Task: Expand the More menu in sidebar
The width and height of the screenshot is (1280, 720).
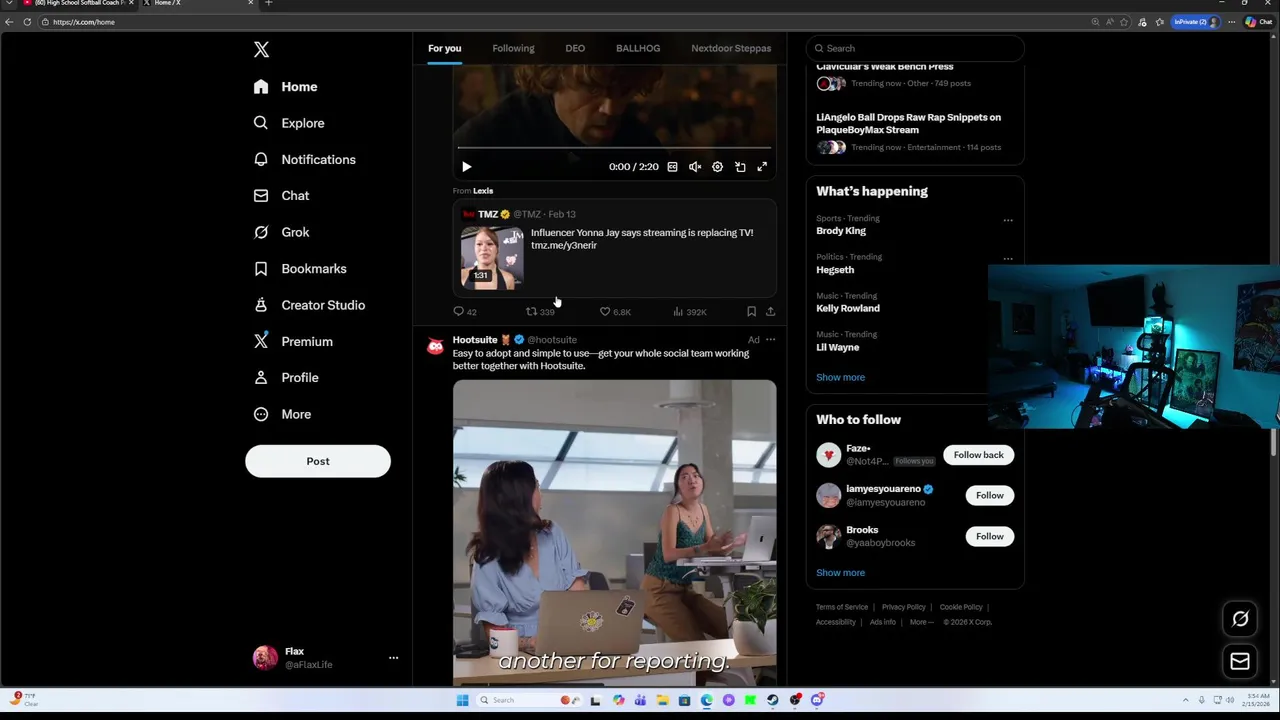Action: tap(282, 414)
